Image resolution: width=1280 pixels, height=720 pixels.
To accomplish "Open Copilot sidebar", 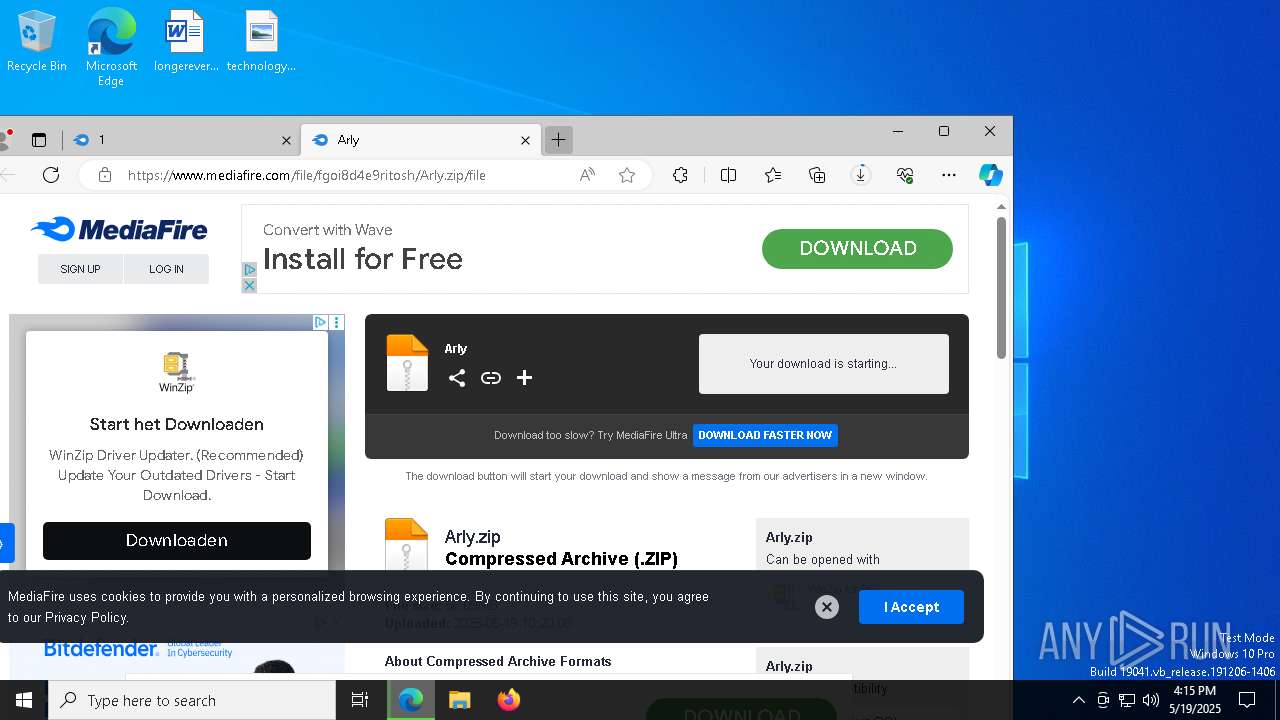I will 990,175.
